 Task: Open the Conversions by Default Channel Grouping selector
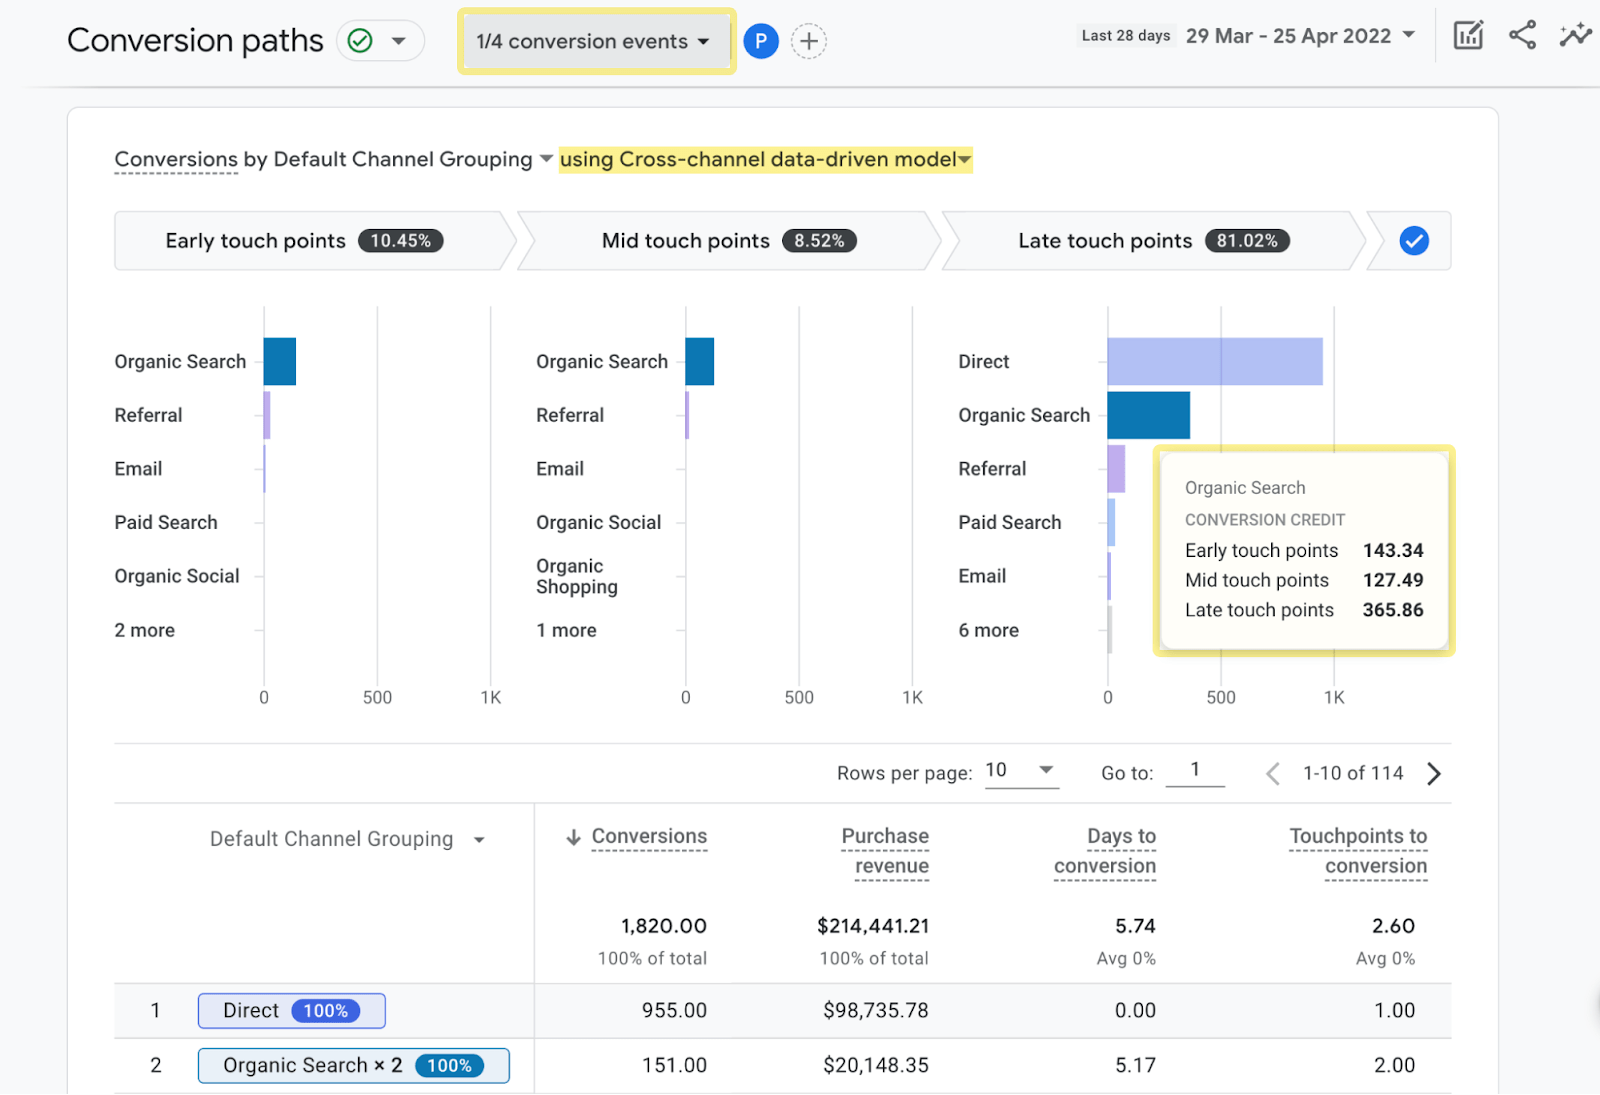(546, 159)
